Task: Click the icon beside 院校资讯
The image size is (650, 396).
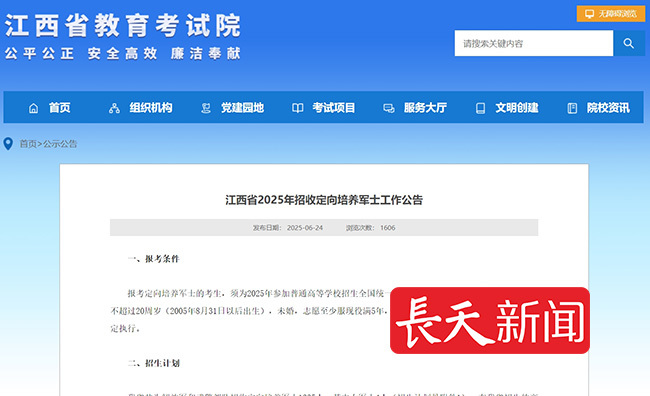Action: coord(572,108)
